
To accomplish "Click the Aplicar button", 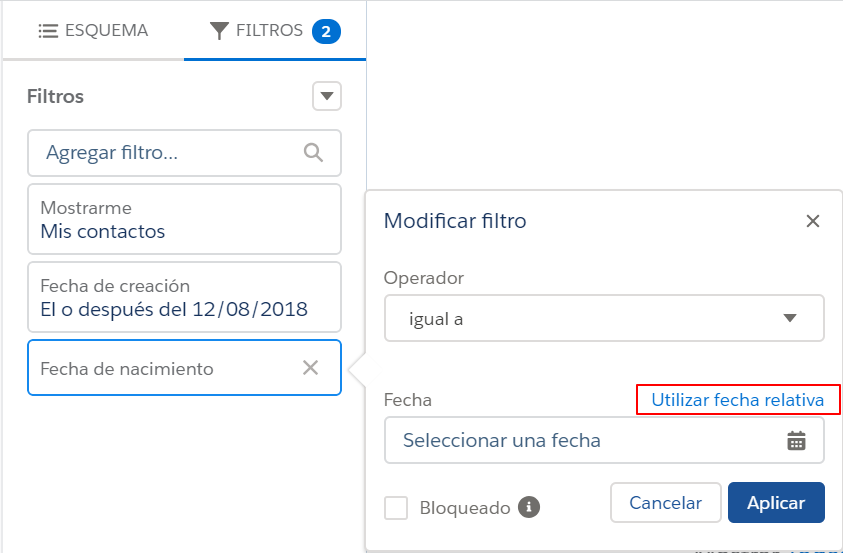I will pyautogui.click(x=776, y=502).
